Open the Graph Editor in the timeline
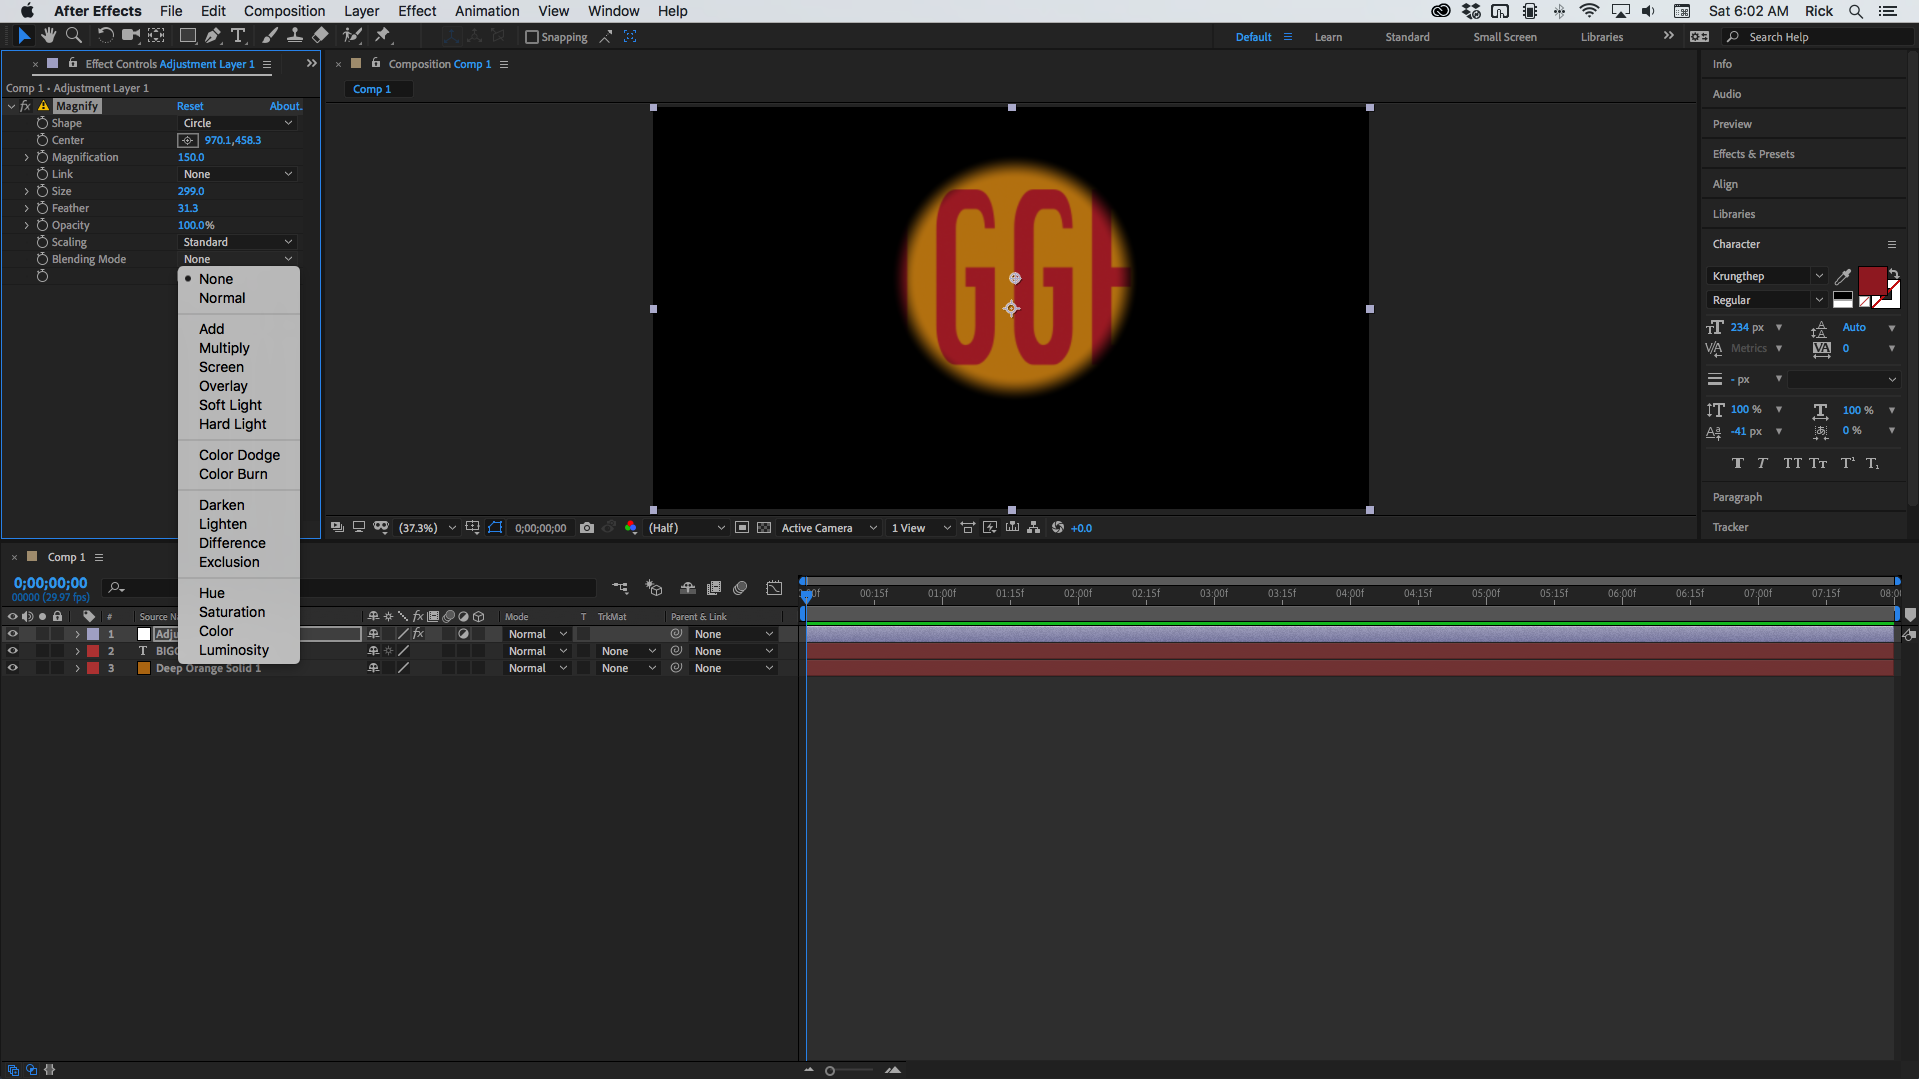Image resolution: width=1919 pixels, height=1079 pixels. click(x=775, y=588)
